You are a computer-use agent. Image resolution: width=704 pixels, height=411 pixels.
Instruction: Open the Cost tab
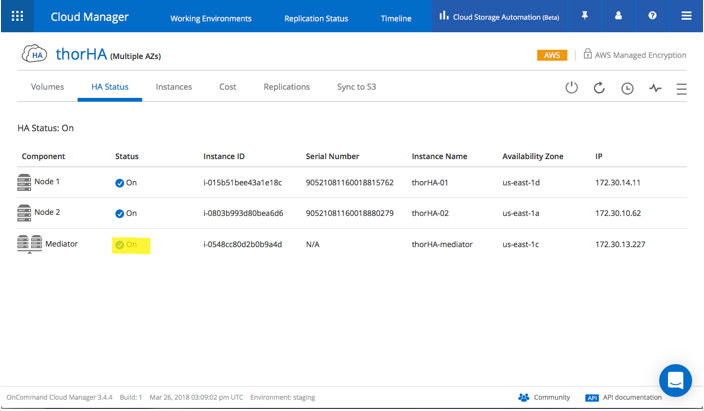click(x=228, y=87)
